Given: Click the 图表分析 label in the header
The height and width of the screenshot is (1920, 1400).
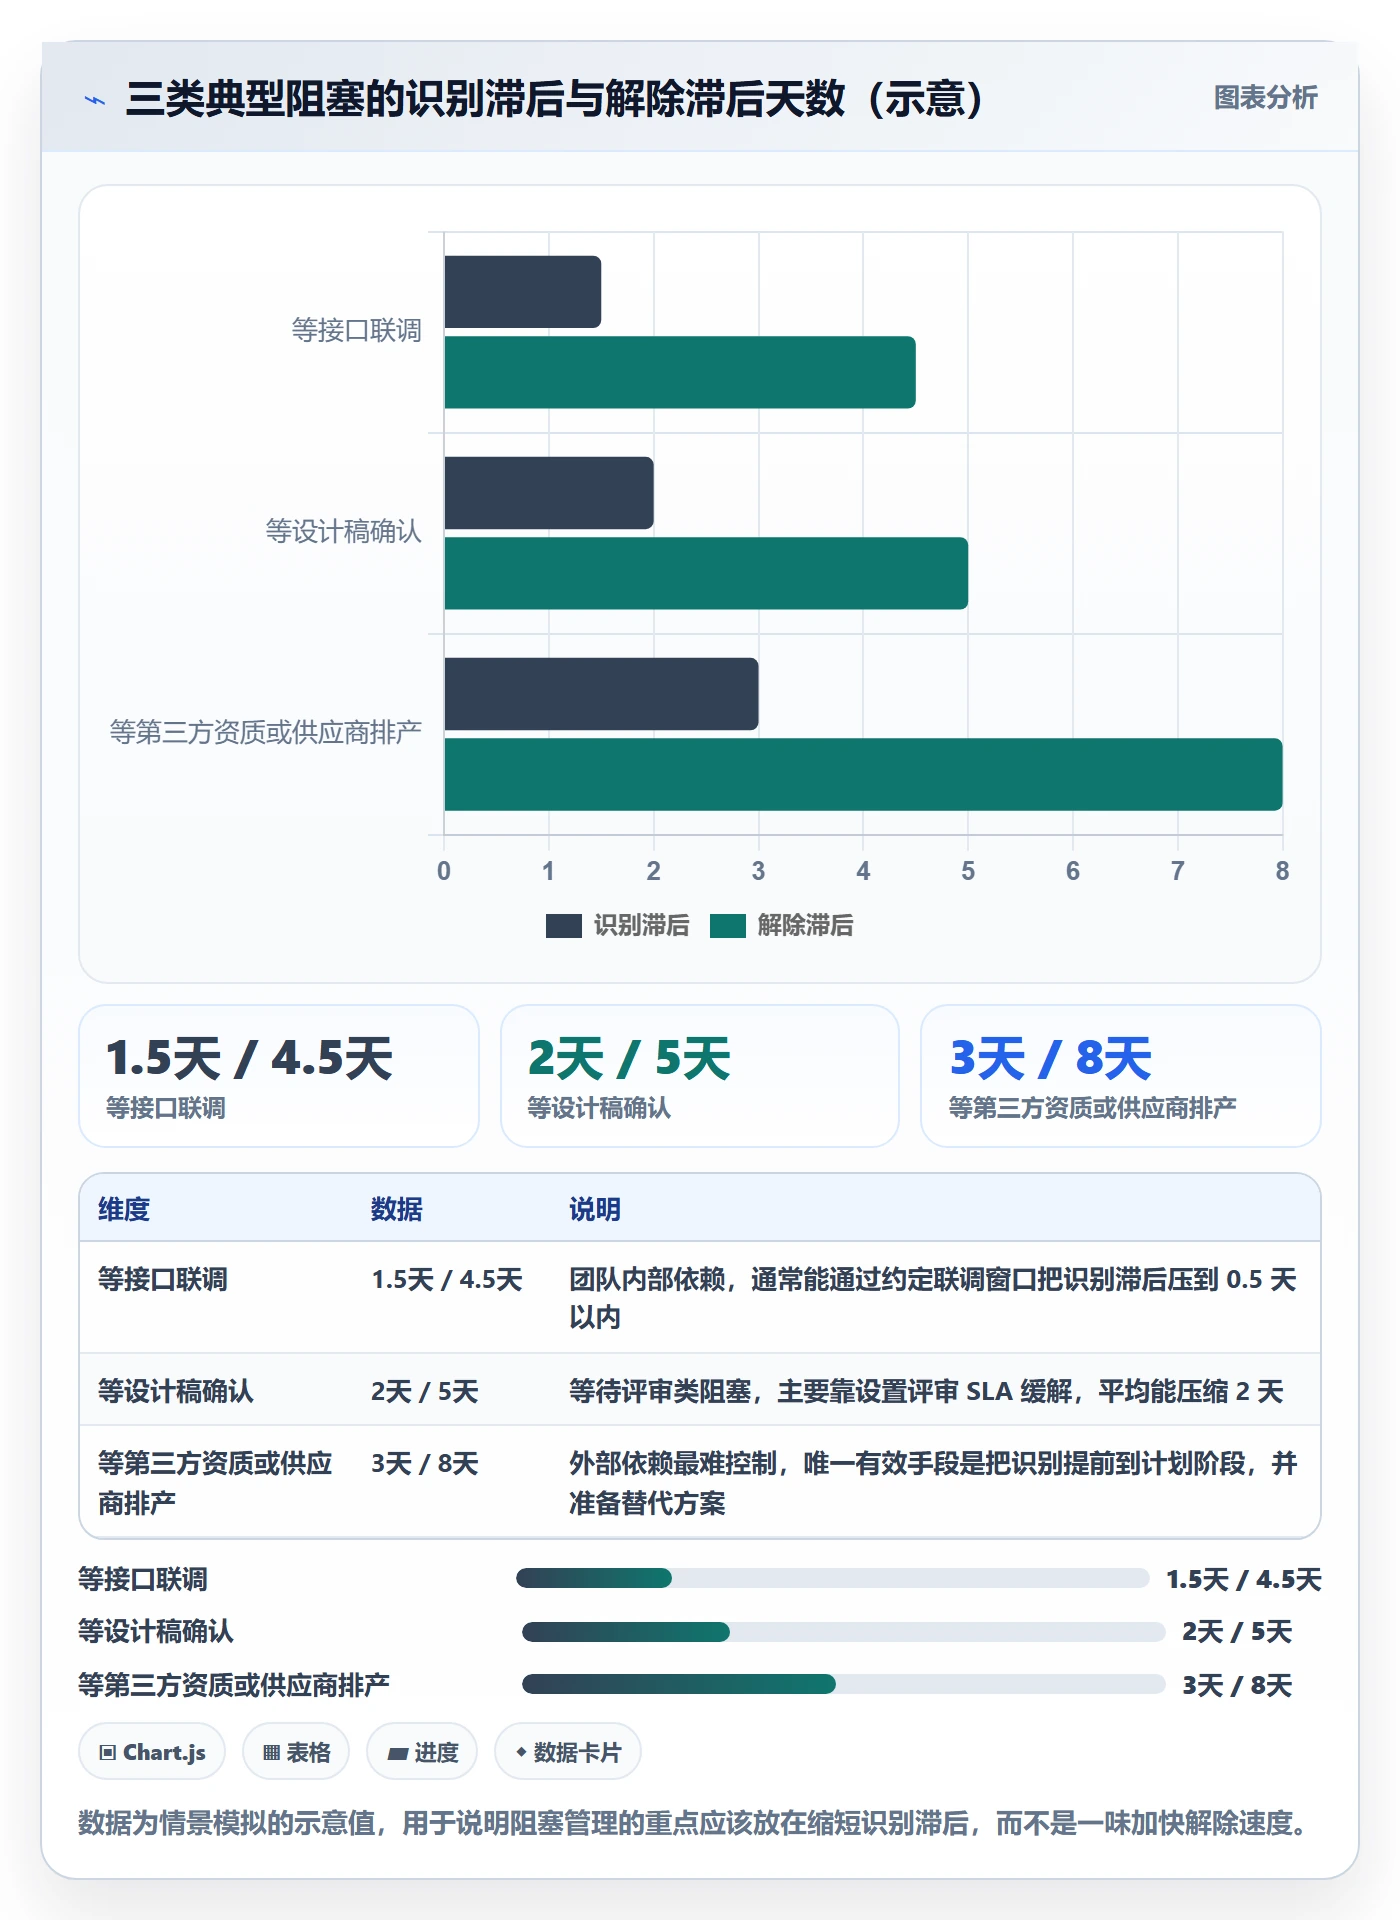Looking at the screenshot, I should coord(1265,98).
